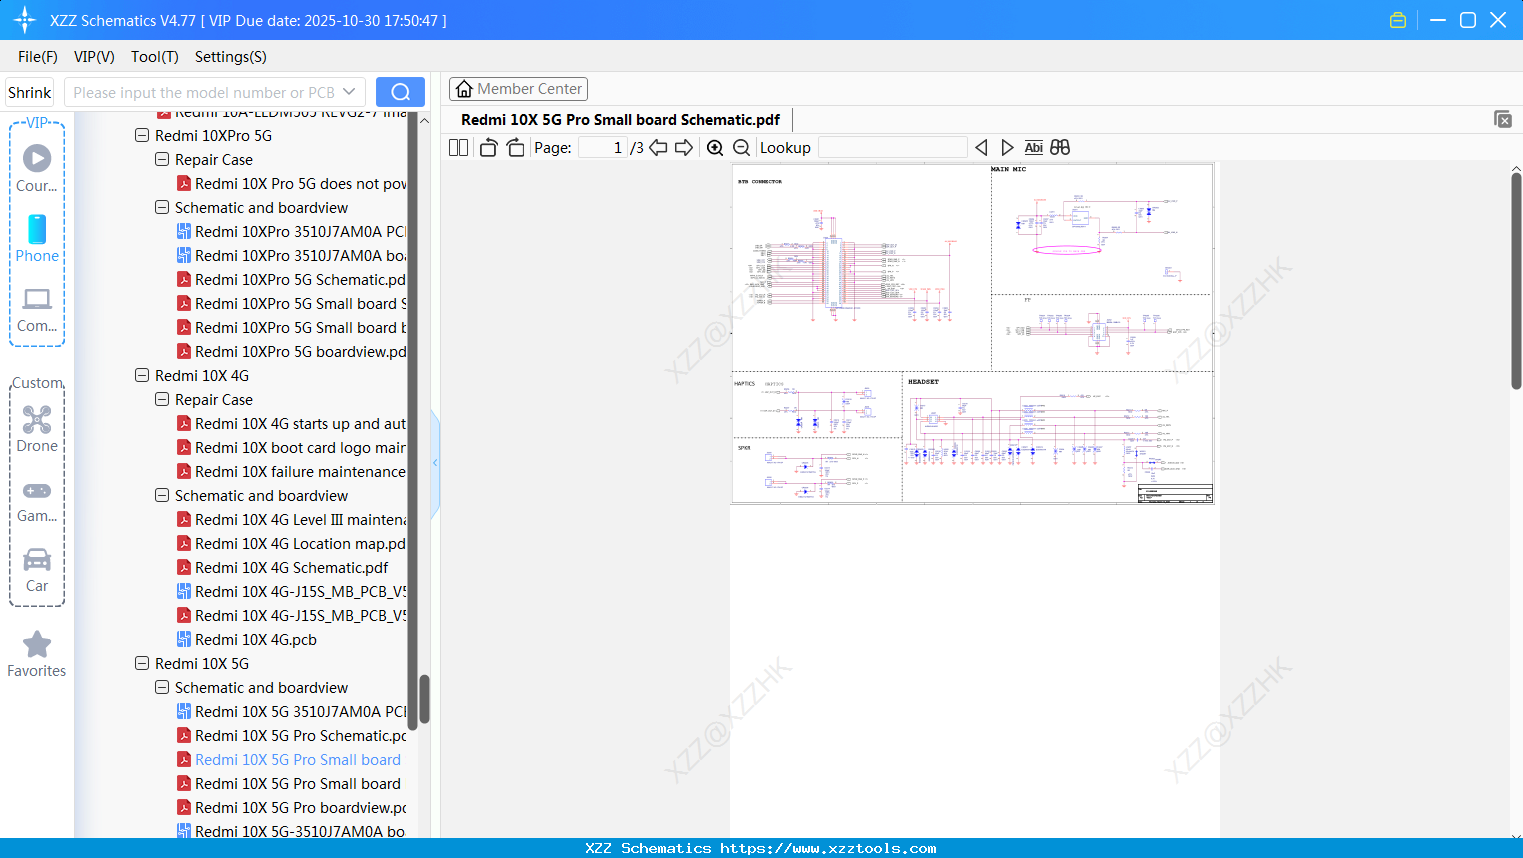
Task: Collapse the Repair Case section under Redmi 10XPro 5G
Action: pos(161,159)
